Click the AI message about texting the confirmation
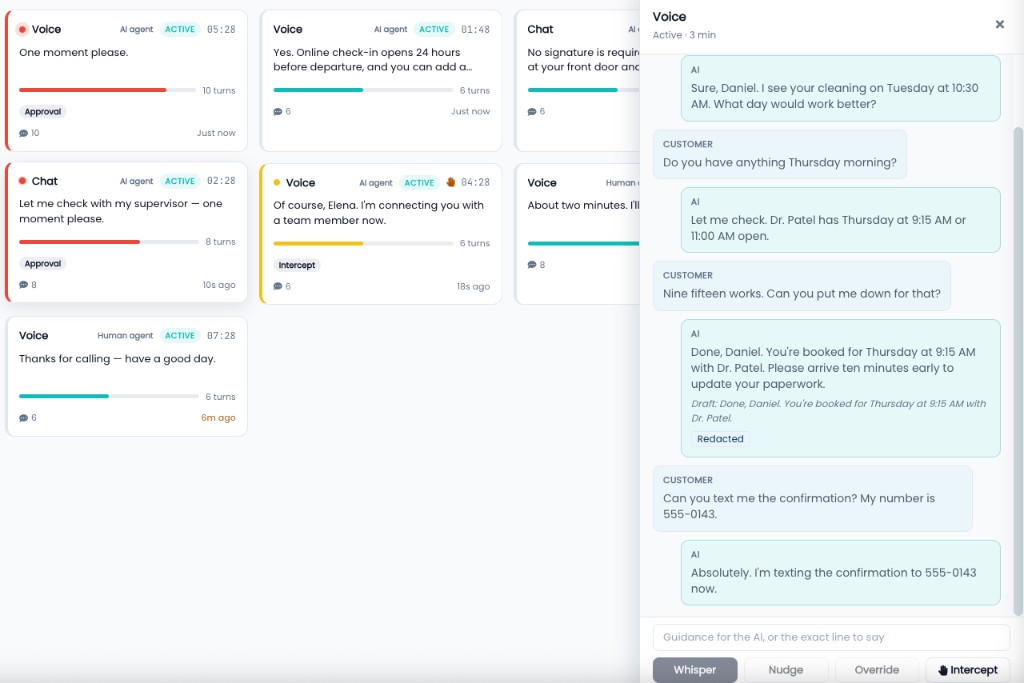The width and height of the screenshot is (1024, 683). (840, 573)
